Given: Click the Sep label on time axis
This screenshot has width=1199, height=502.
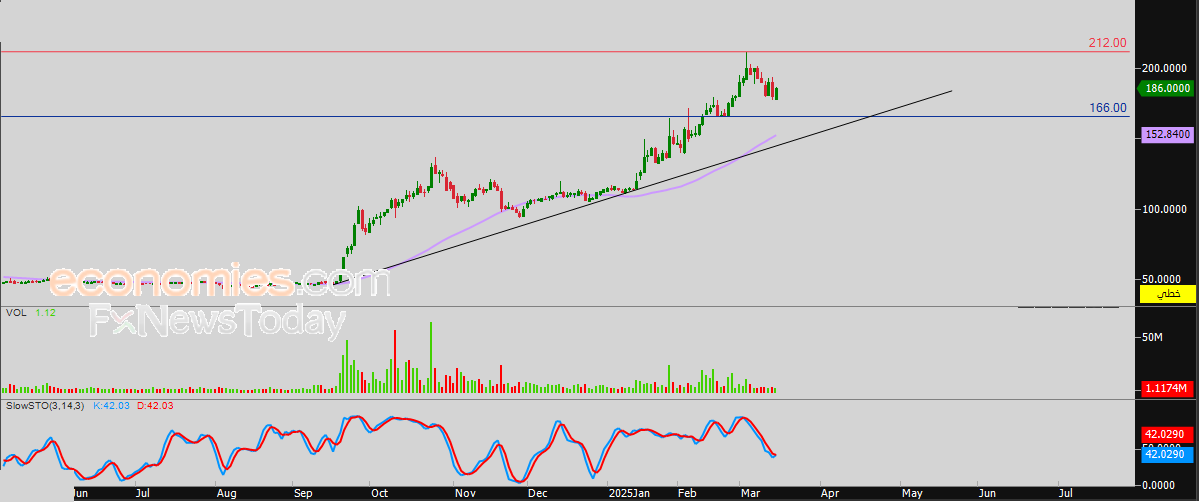Looking at the screenshot, I should (303, 494).
